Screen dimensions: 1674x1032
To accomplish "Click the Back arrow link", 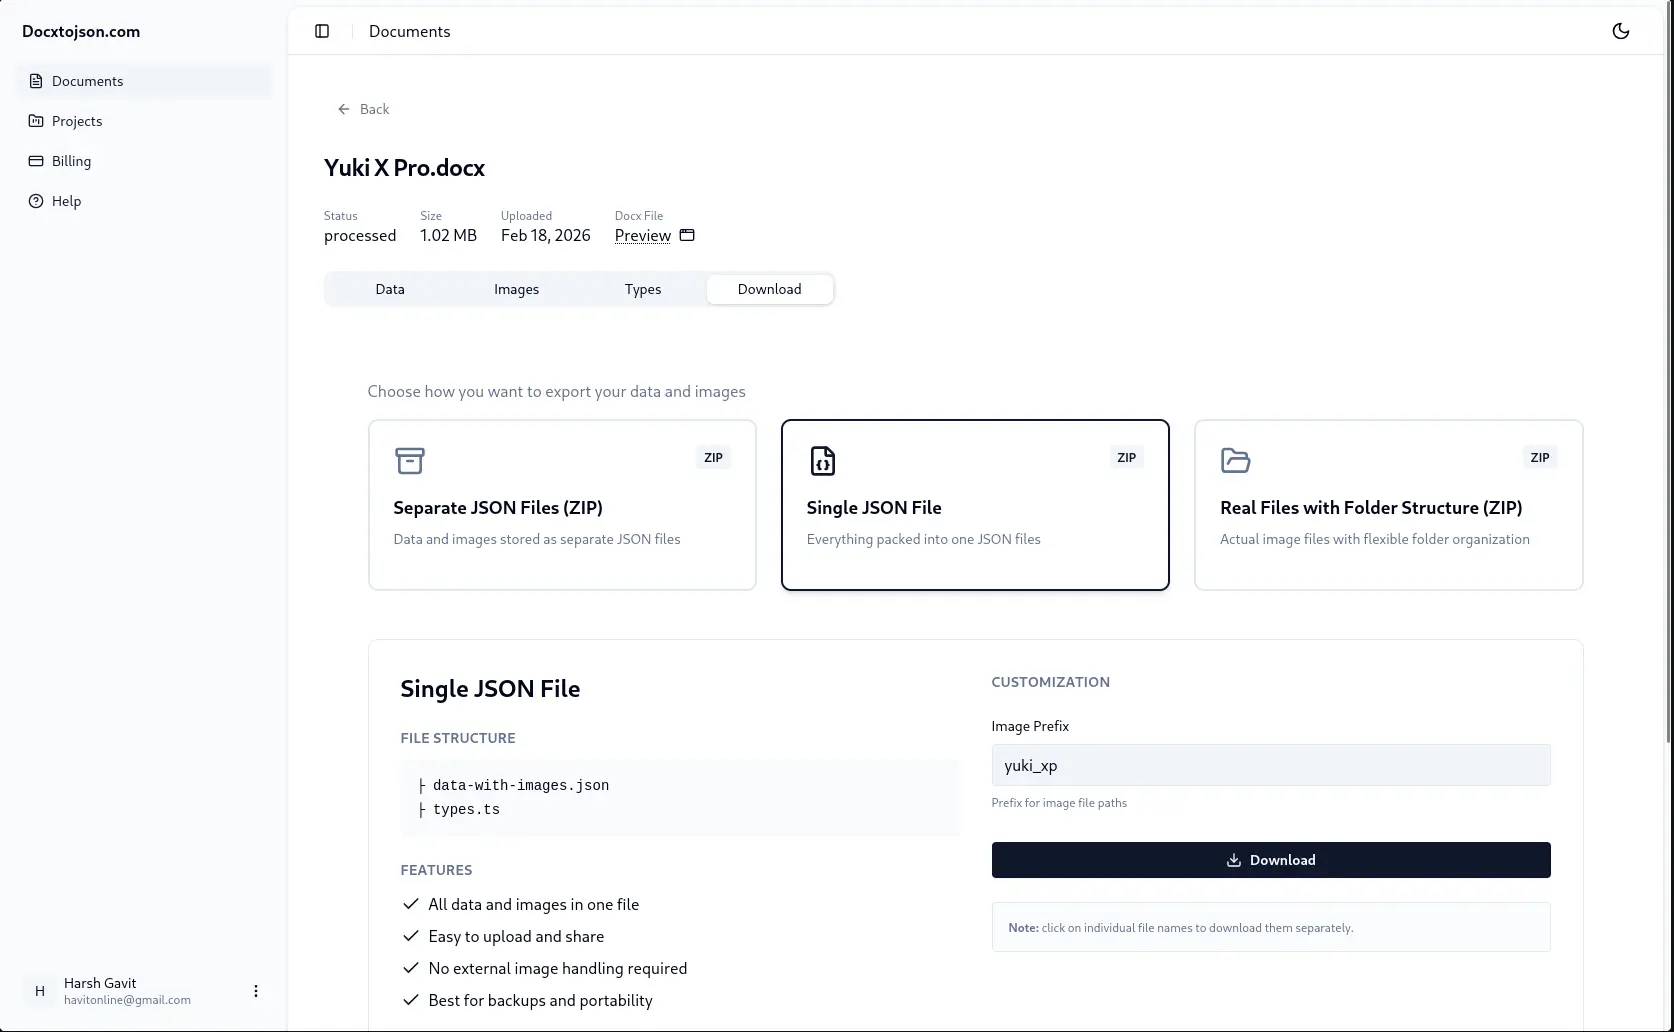I will 363,109.
